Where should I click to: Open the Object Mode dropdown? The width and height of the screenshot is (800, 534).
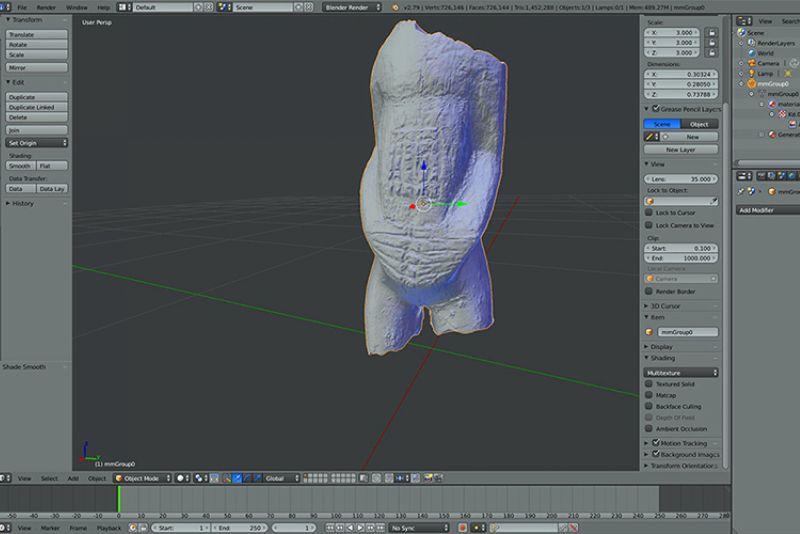click(x=142, y=478)
